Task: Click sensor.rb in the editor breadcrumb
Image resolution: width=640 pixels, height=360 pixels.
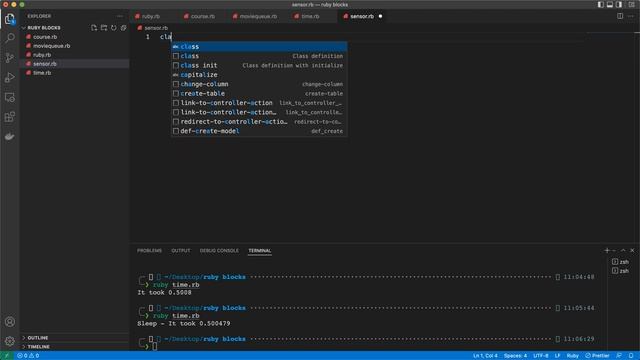Action: 156,28
